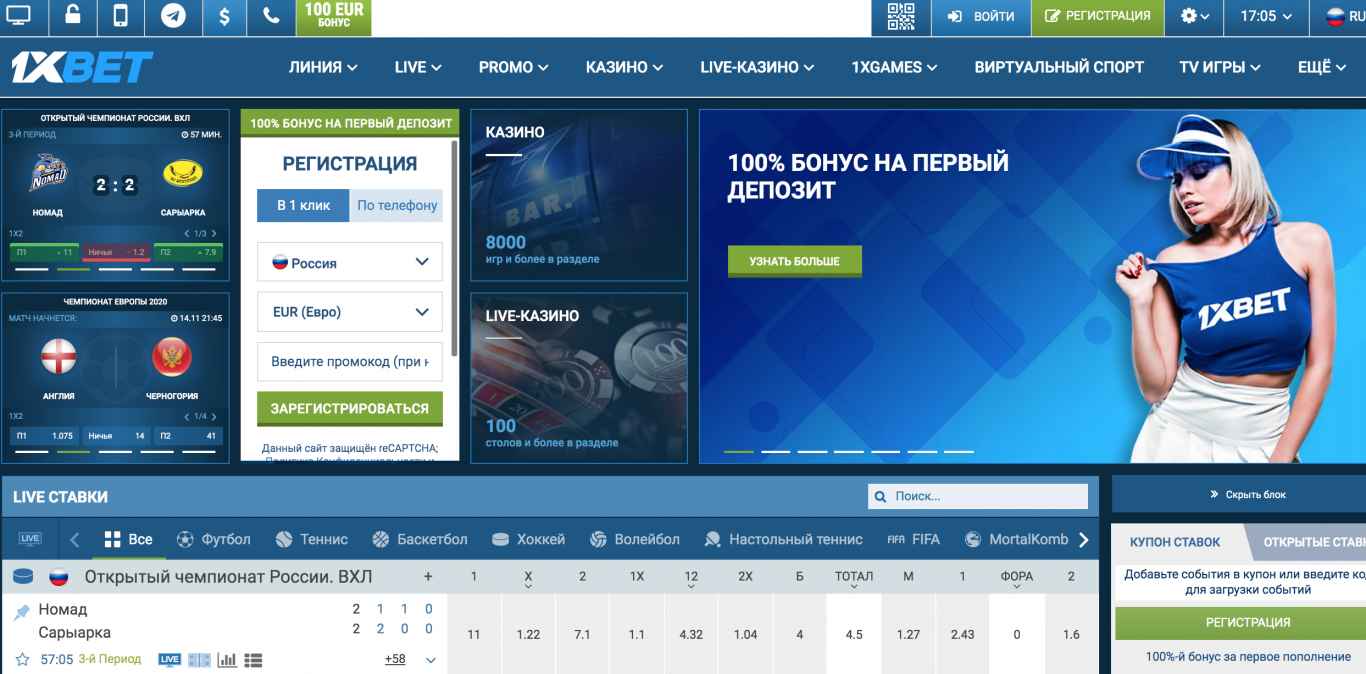Screen dimensions: 1366x674
Task: Filter live bets by Баскетбол
Action: (420, 539)
